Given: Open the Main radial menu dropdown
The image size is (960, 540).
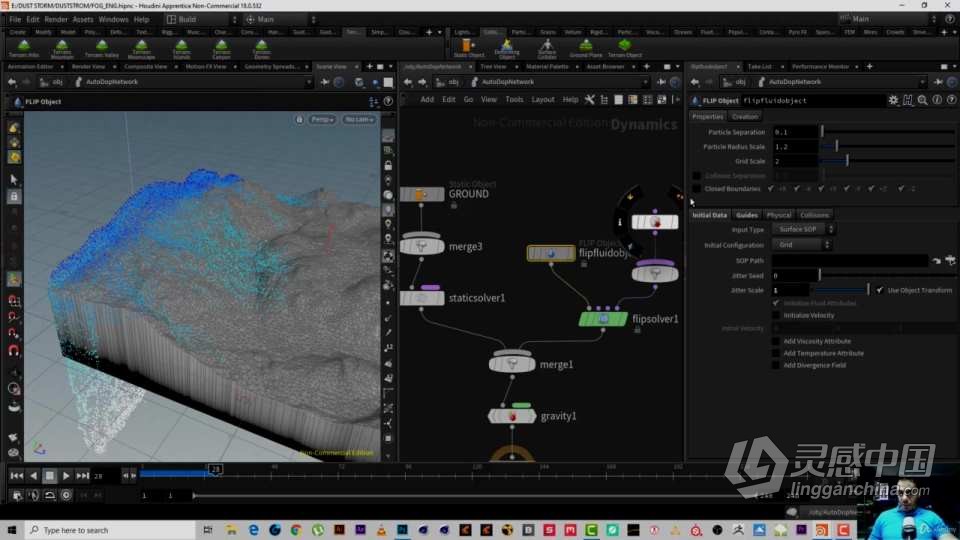Looking at the screenshot, I should (x=281, y=20).
